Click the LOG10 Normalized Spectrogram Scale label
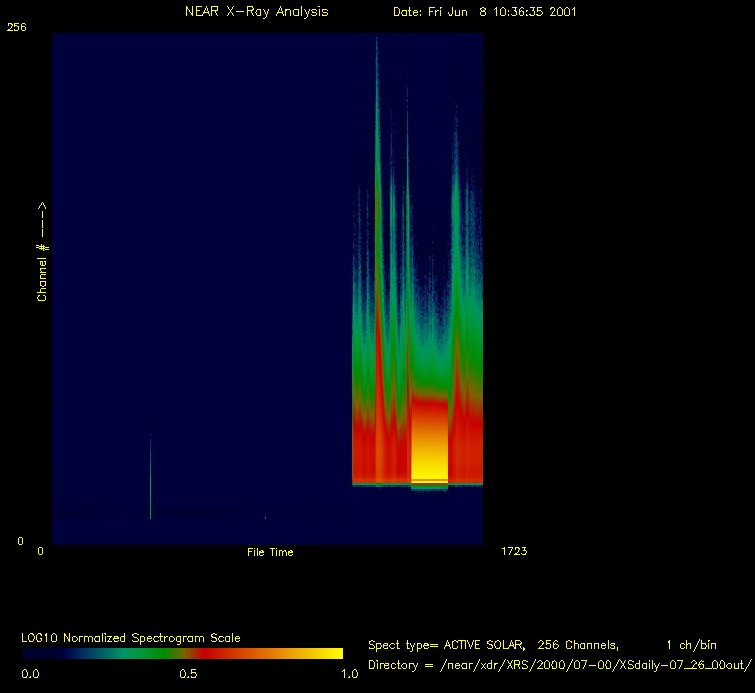This screenshot has height=693, width=755. click(131, 637)
